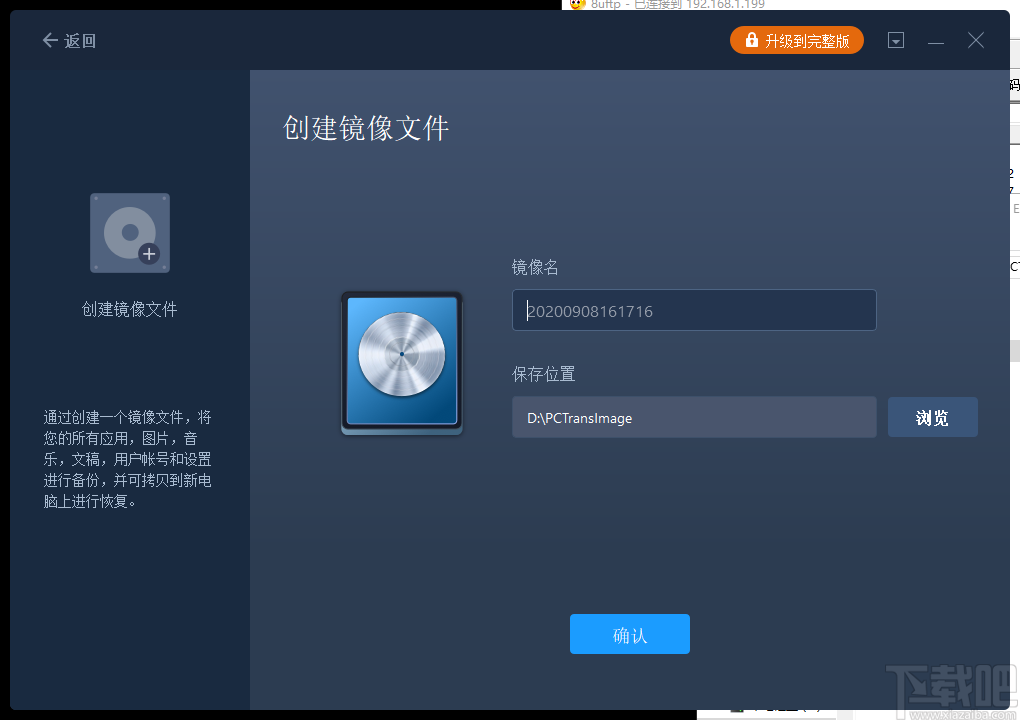Screen dimensions: 1020x720
Task: Open the title bar dropdown arrow menu
Action: pos(895,40)
